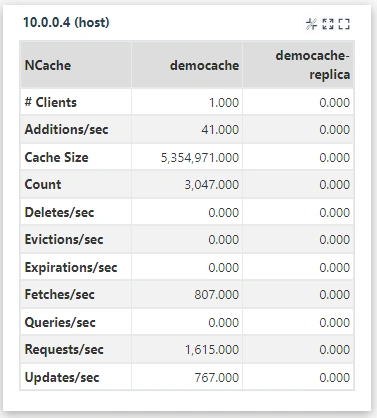377x418 pixels.
Task: Click the disabled collapse icon in panel header
Action: pyautogui.click(x=311, y=24)
